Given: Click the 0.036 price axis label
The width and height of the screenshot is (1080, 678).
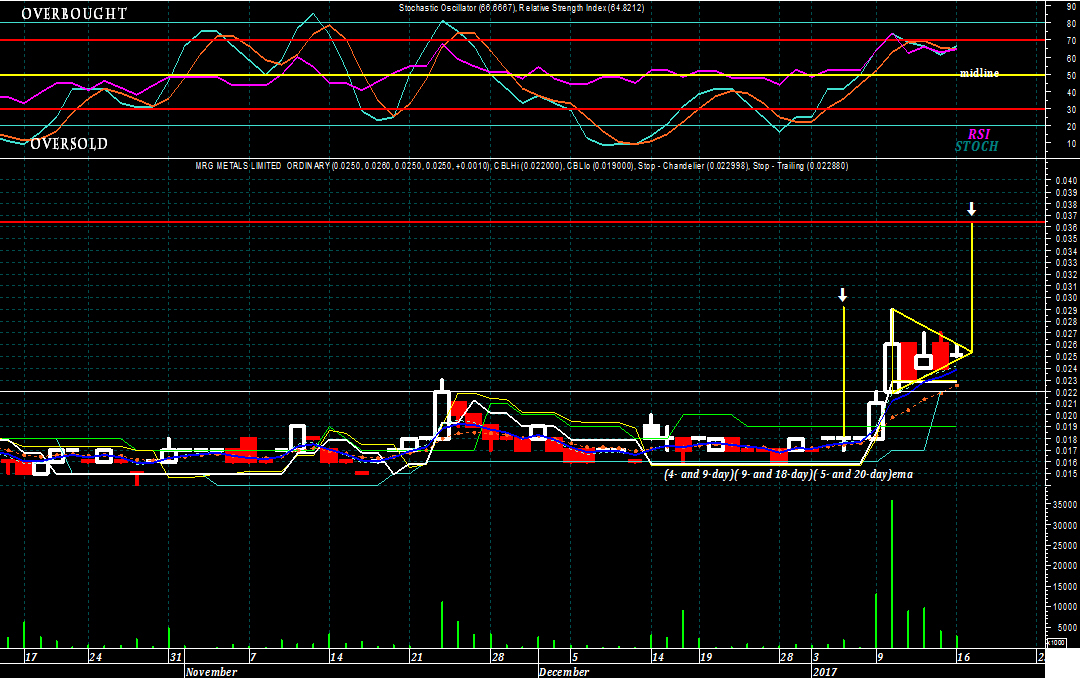Looking at the screenshot, I should pos(1066,227).
